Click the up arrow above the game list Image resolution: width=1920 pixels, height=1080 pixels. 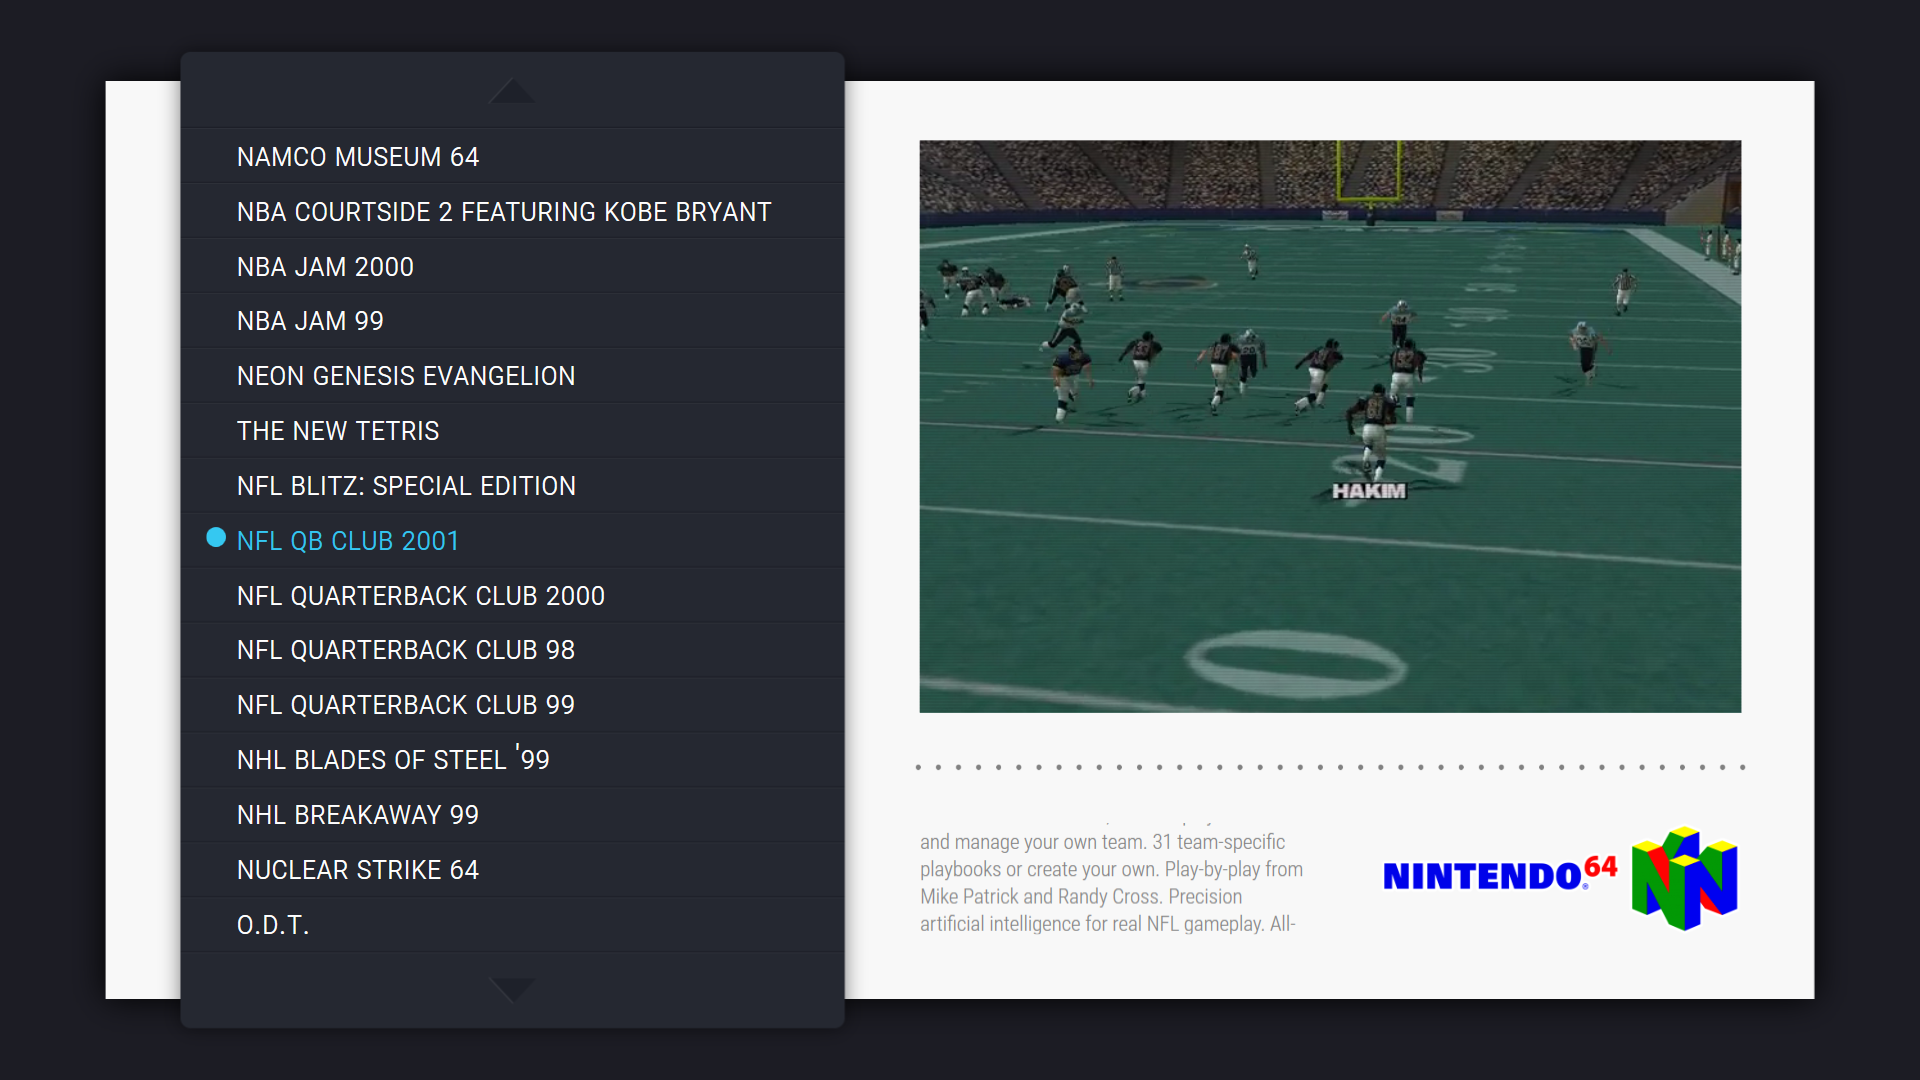click(511, 90)
